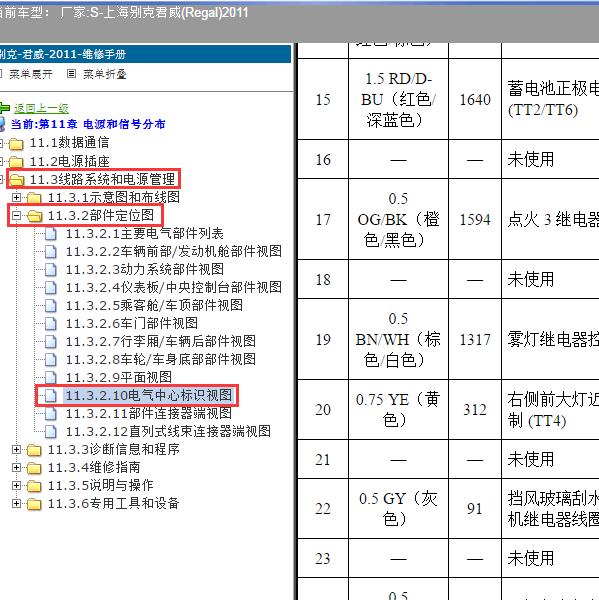Open folder 11.2电源插座

point(70,161)
